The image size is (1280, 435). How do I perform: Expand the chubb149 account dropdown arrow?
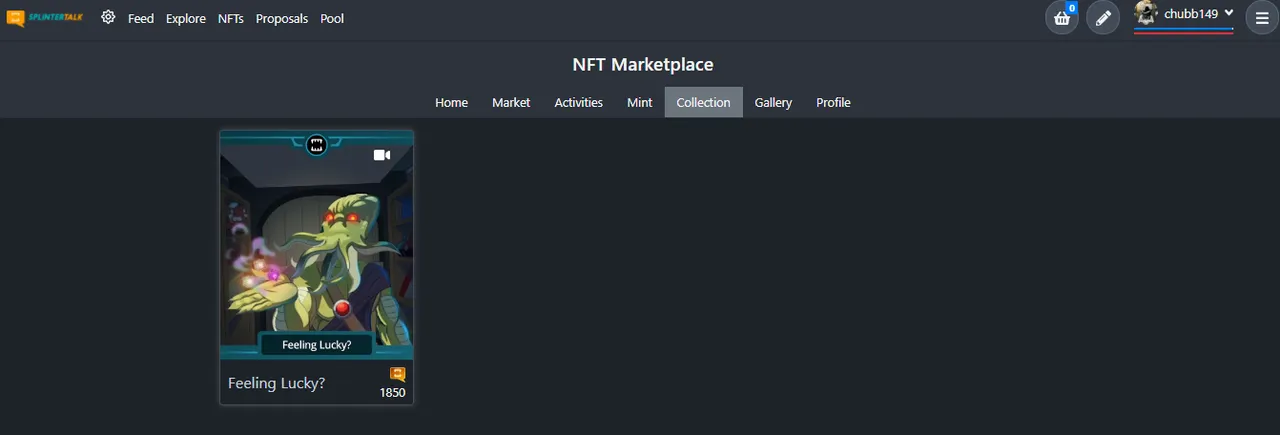[1229, 13]
